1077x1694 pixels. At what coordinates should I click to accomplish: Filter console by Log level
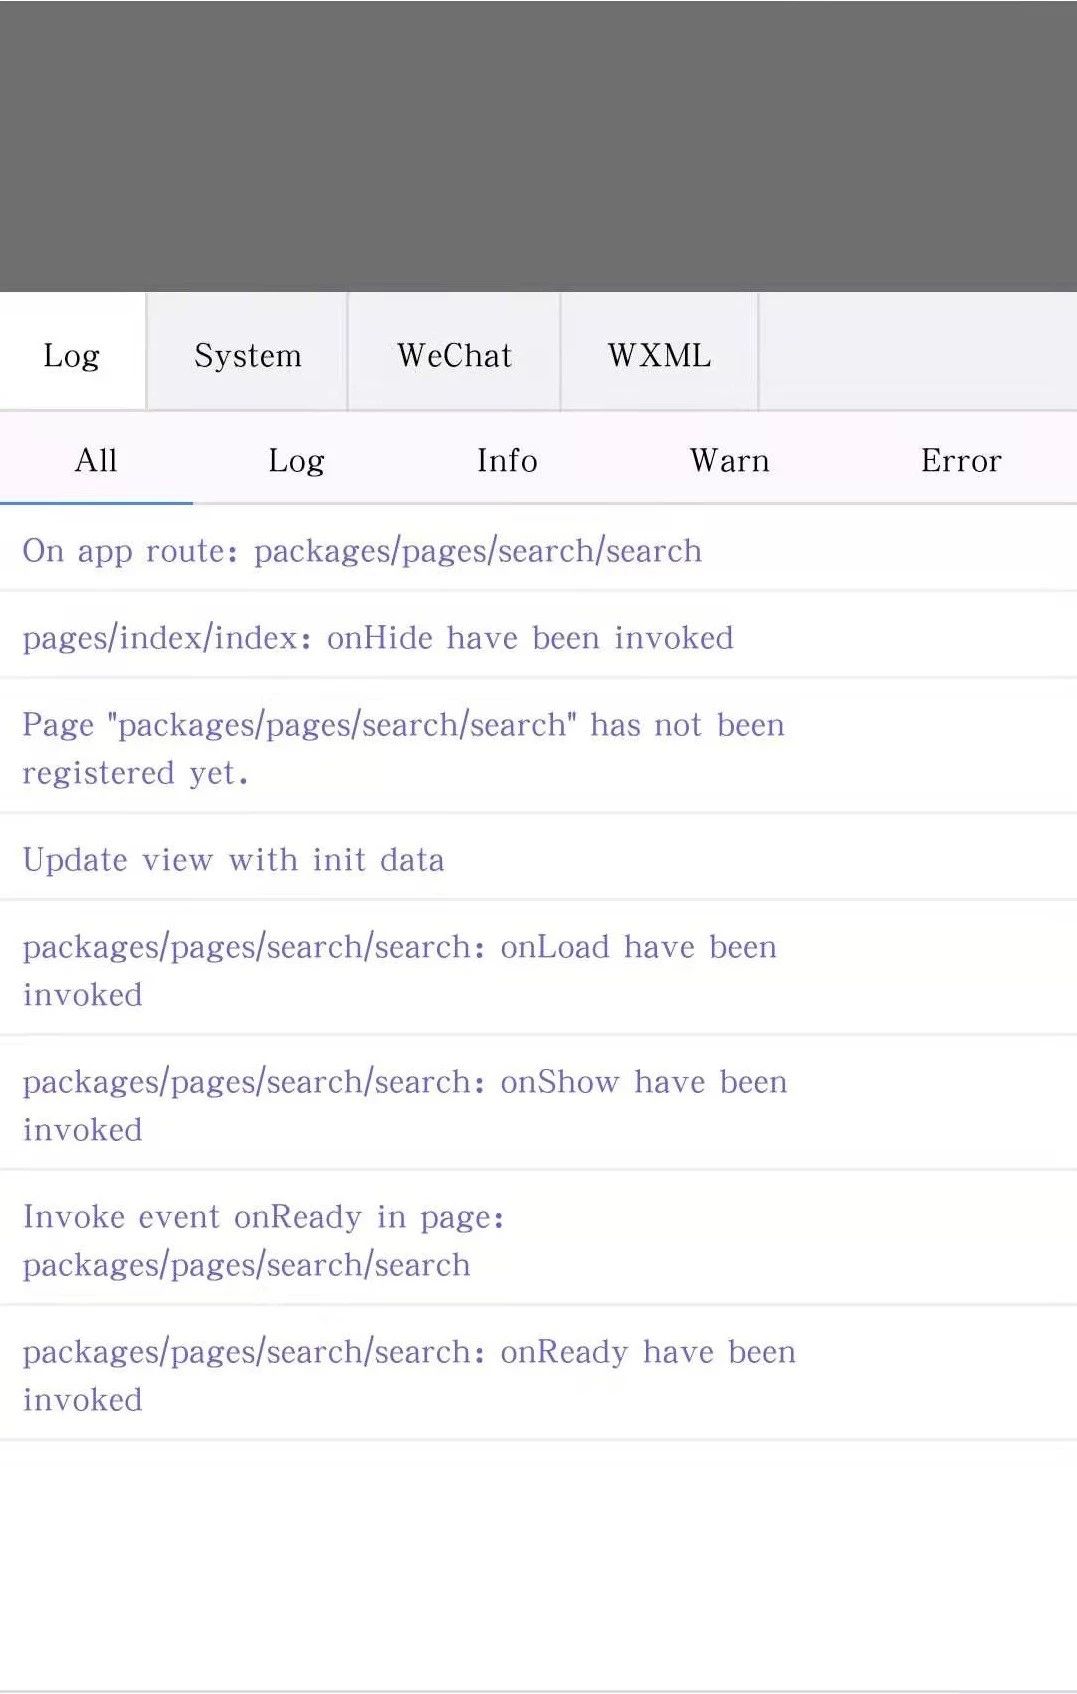coord(296,459)
